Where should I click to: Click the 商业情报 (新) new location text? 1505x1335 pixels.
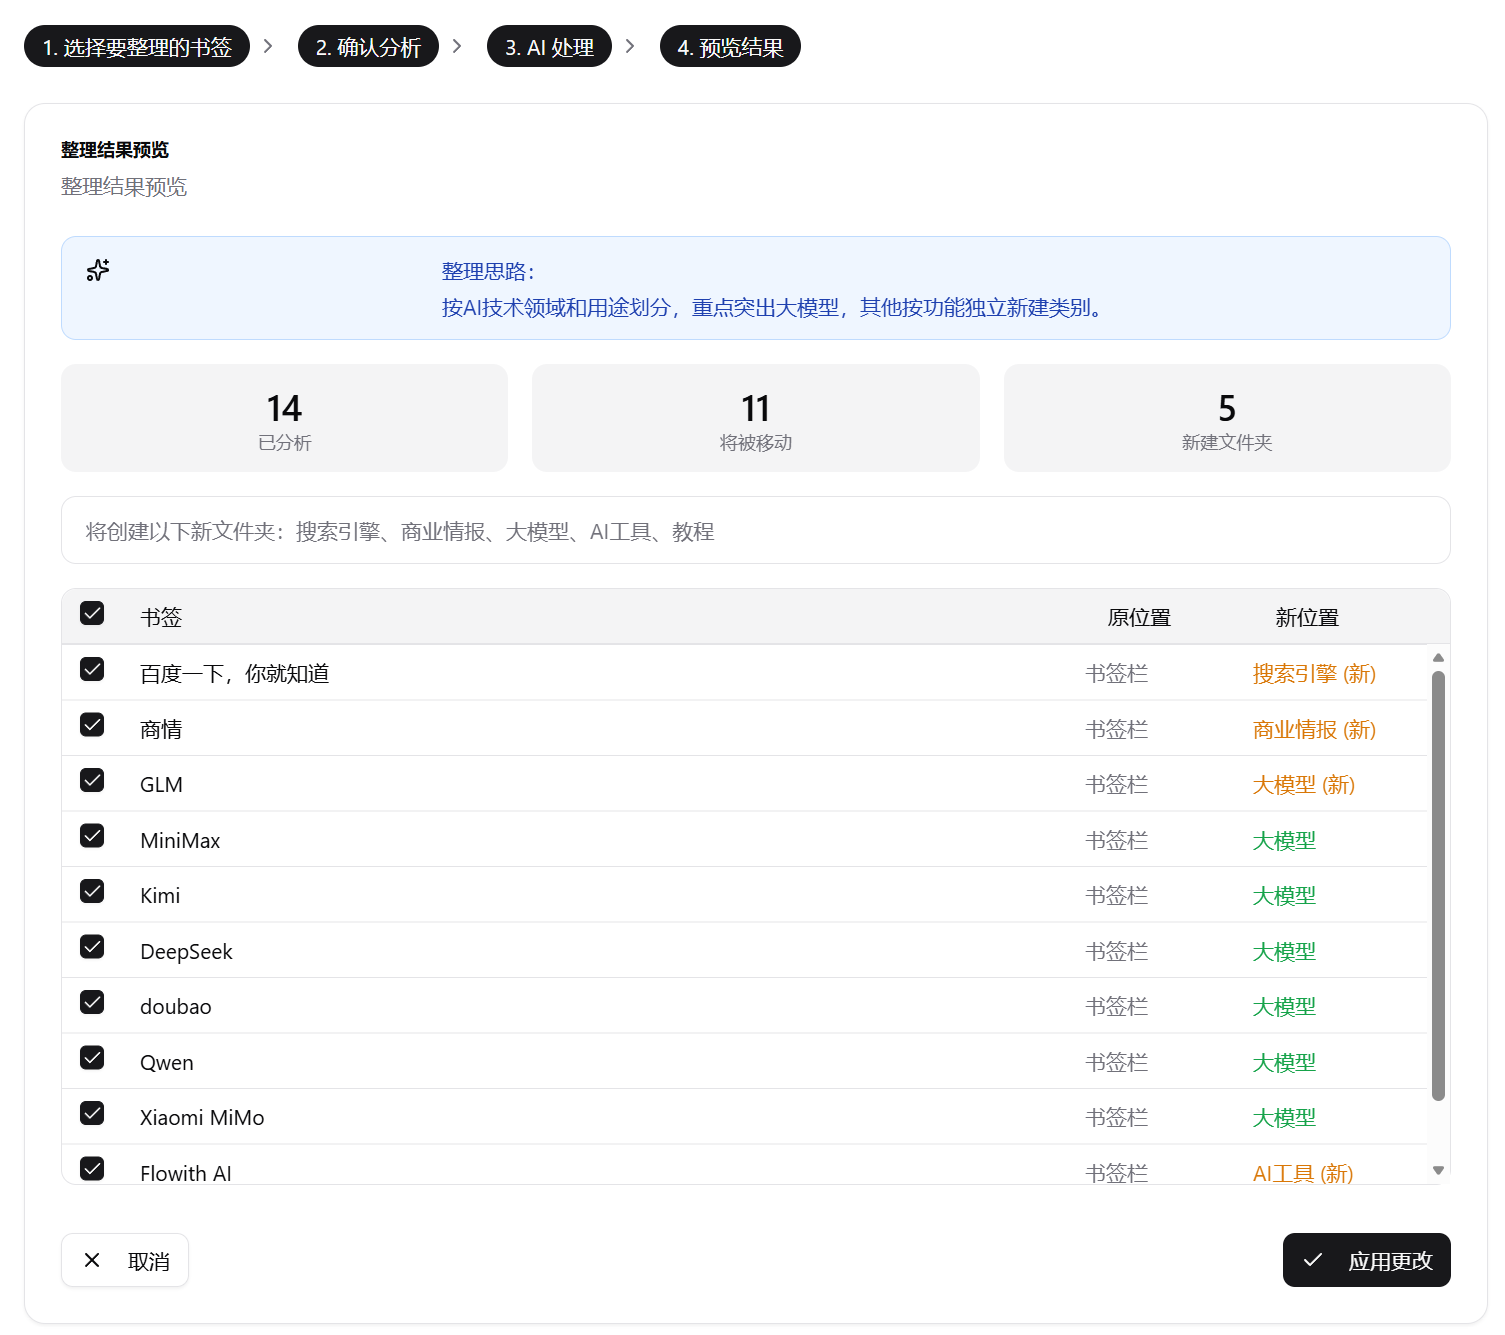(x=1314, y=730)
